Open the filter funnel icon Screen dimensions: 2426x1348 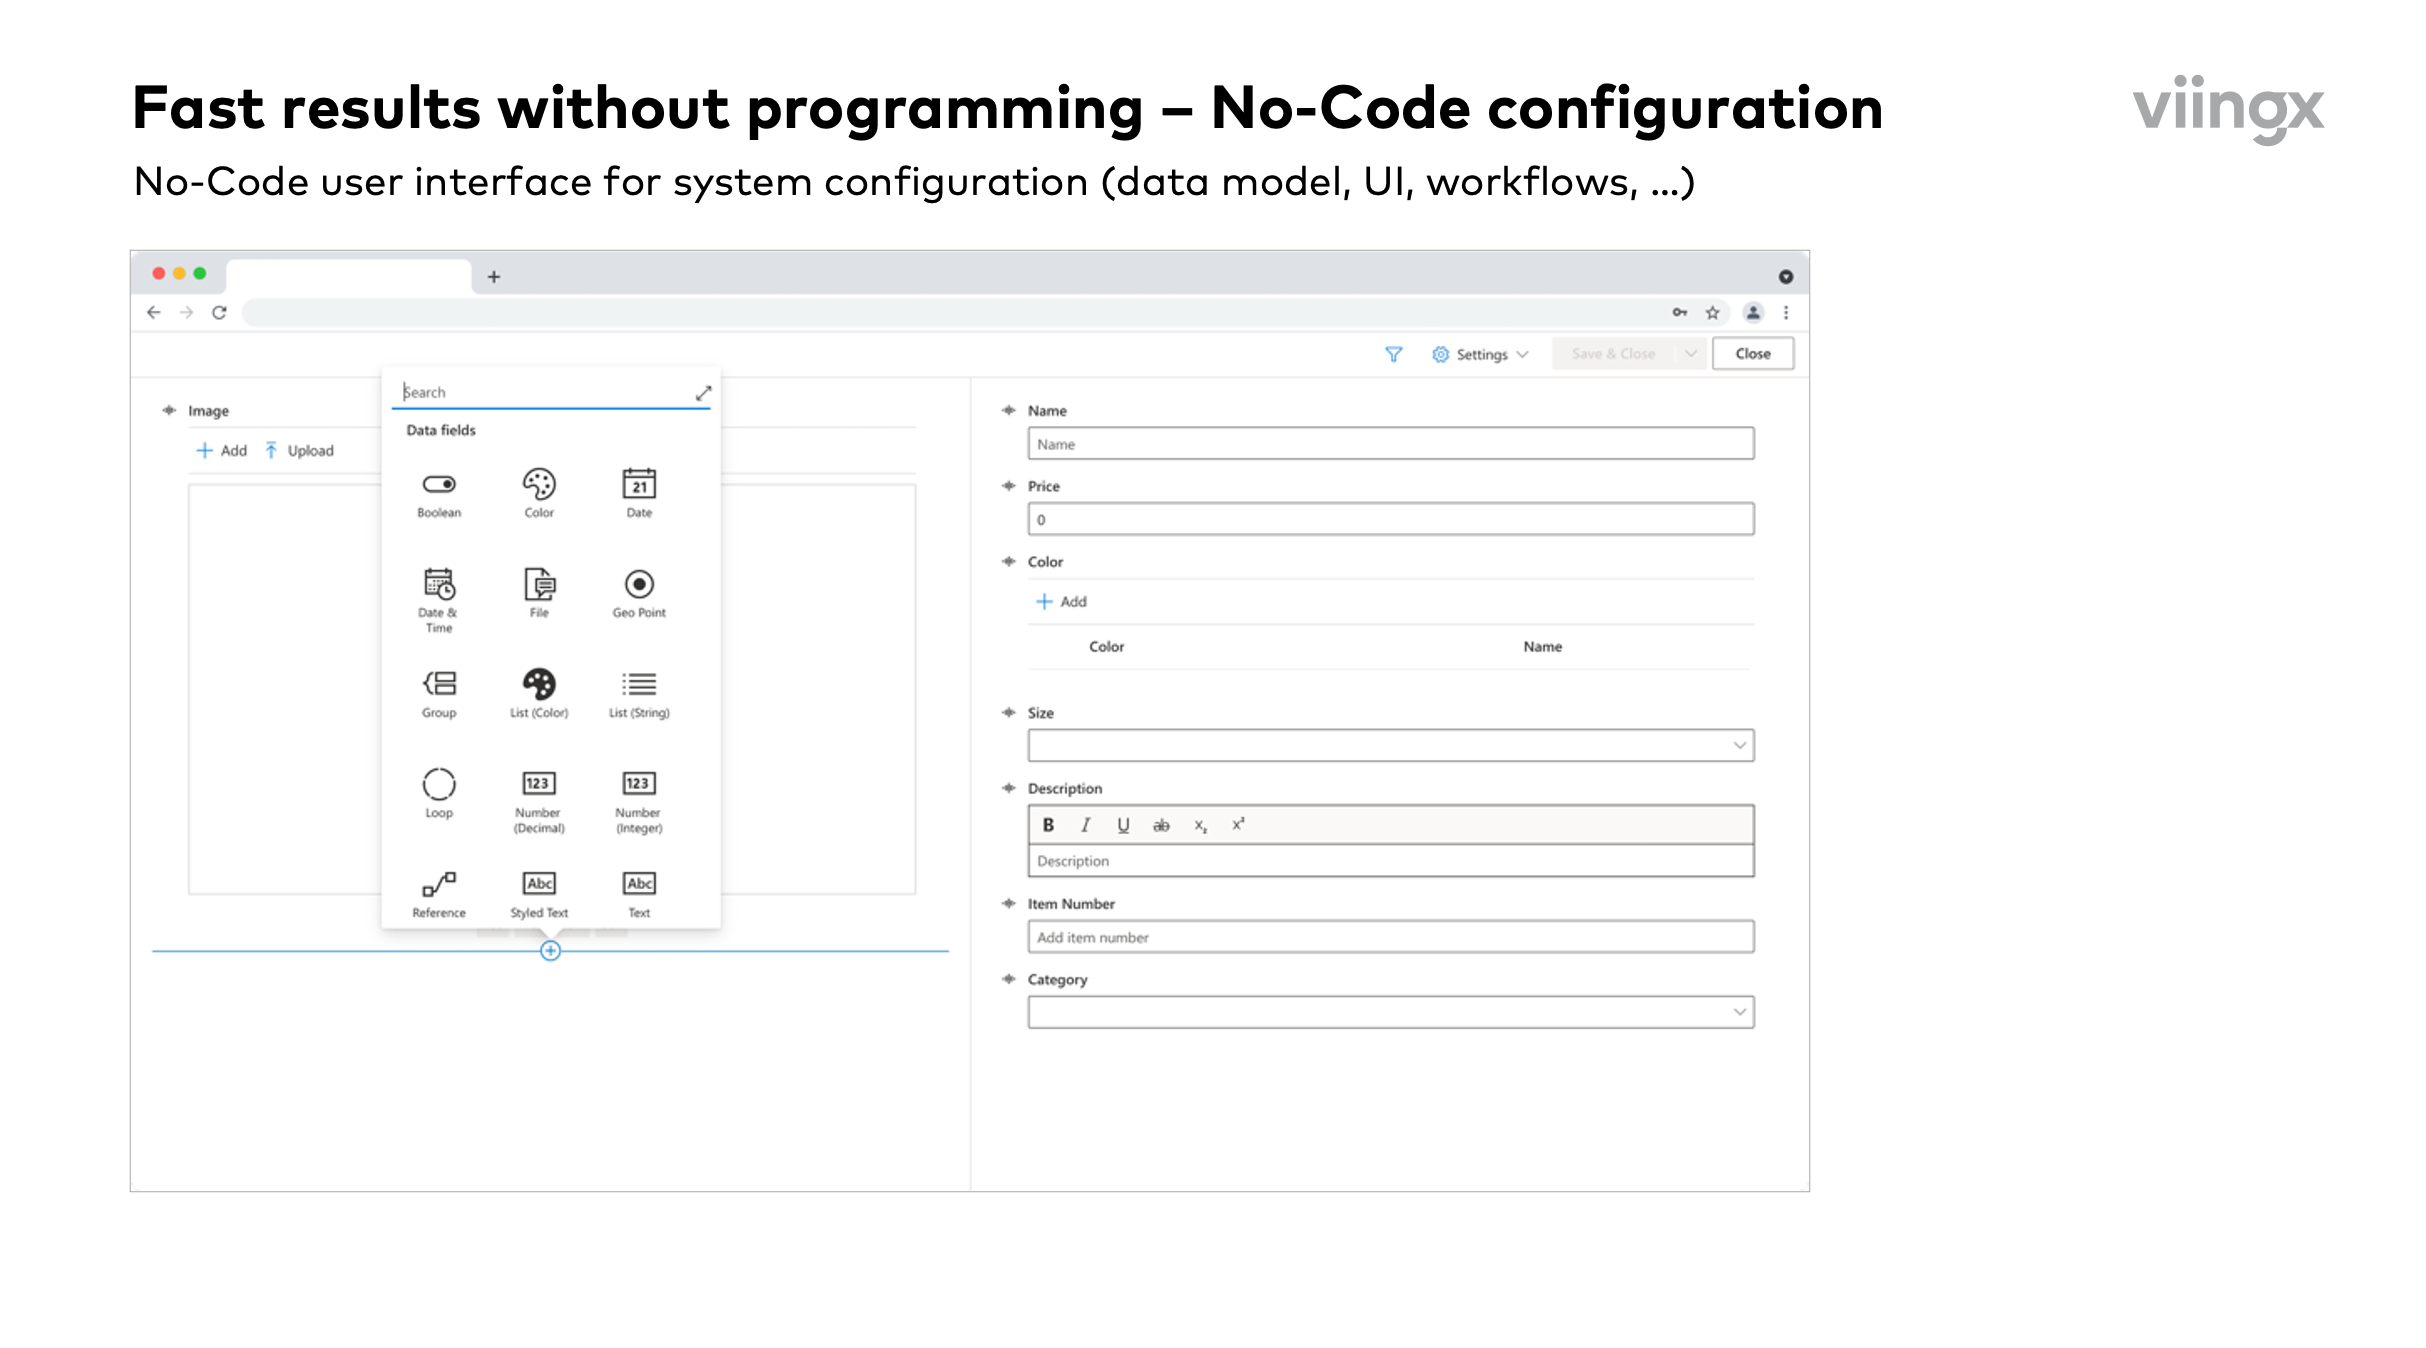point(1393,354)
